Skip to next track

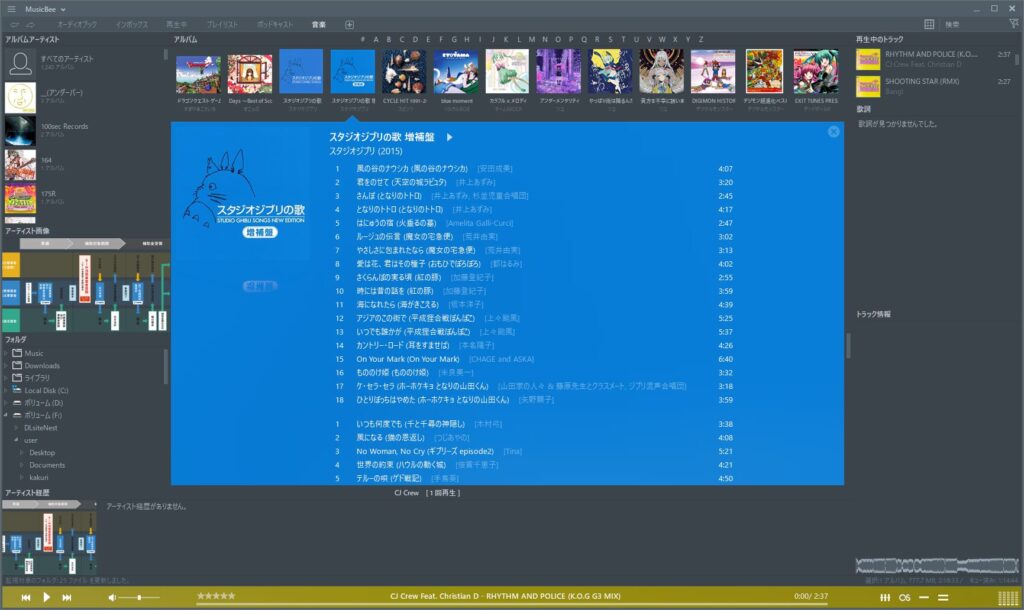click(x=67, y=598)
